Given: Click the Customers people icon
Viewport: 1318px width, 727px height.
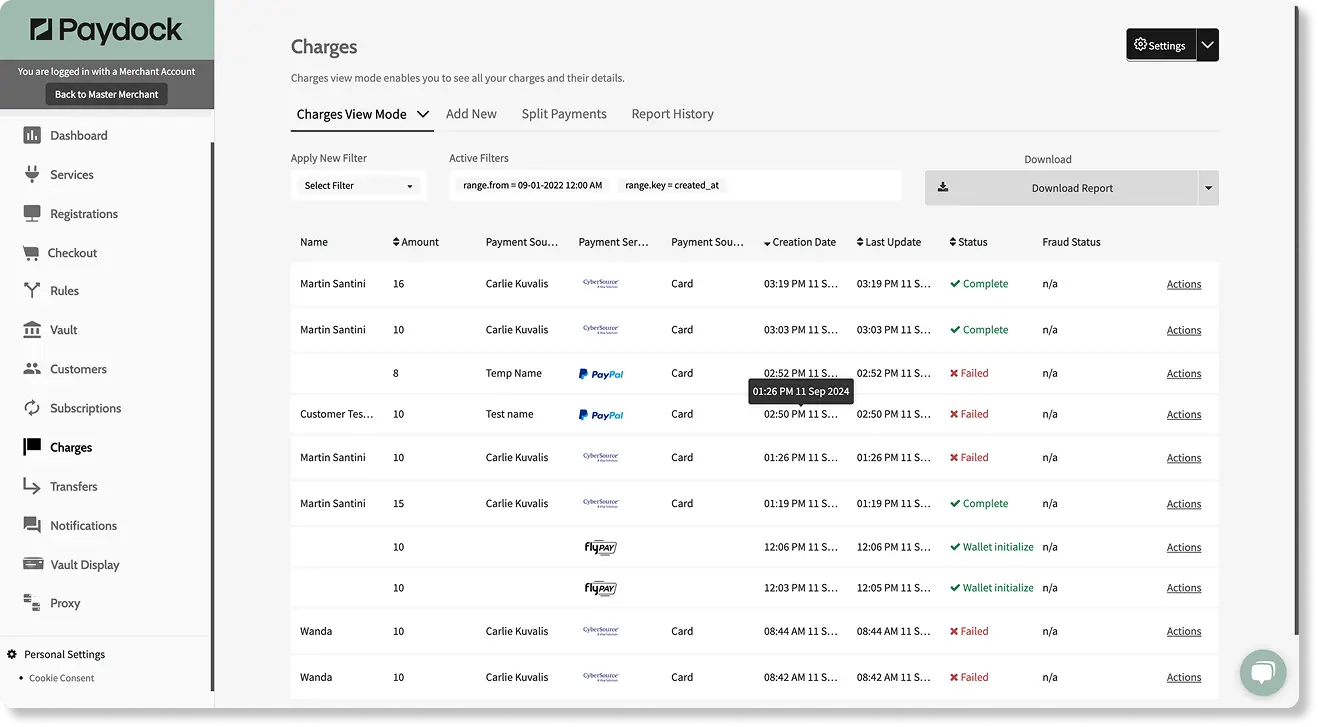Looking at the screenshot, I should tap(32, 369).
